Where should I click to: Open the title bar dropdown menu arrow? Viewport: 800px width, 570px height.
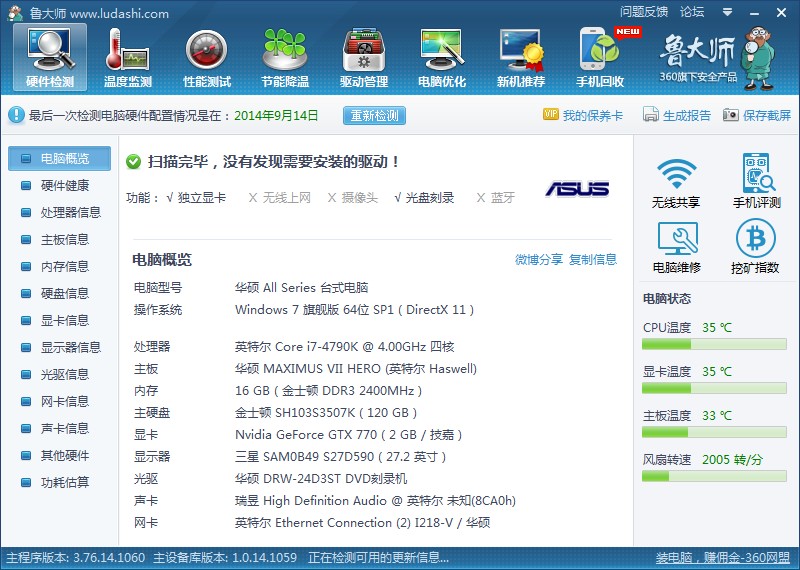pos(727,12)
